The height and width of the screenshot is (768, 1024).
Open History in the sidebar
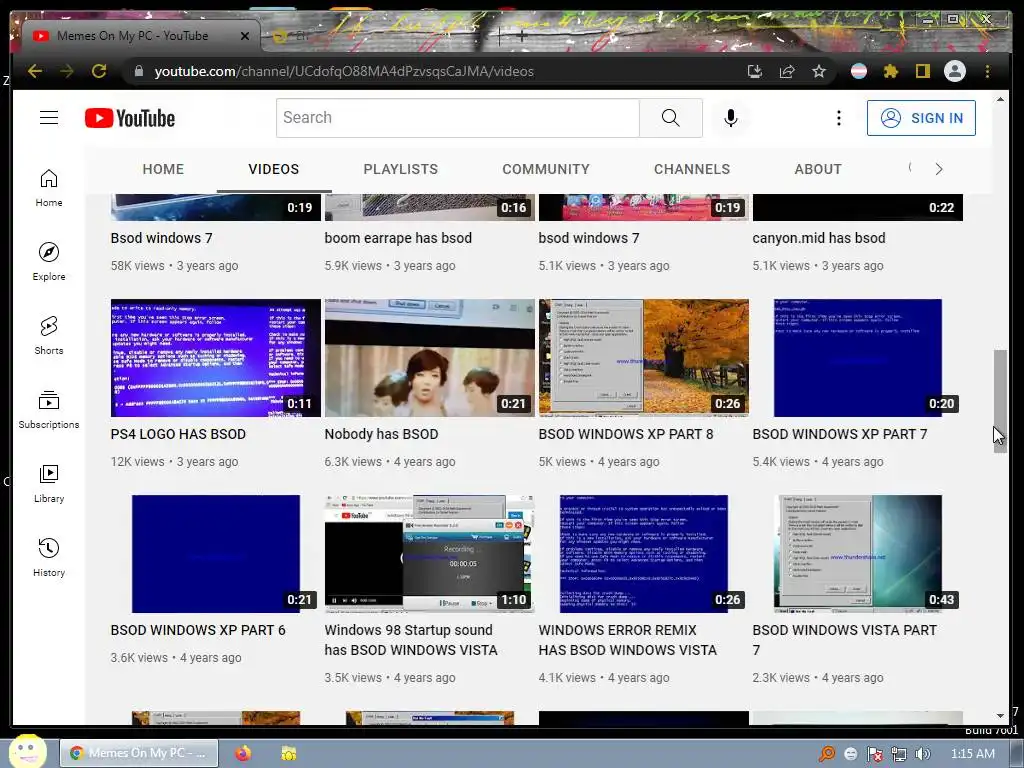tap(49, 557)
